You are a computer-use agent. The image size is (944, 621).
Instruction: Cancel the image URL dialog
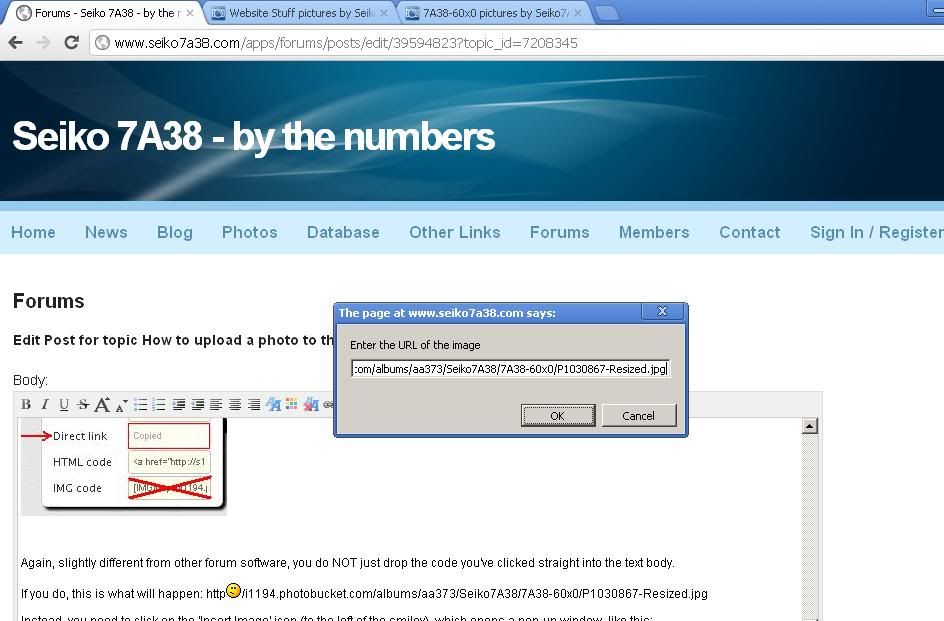[x=638, y=415]
